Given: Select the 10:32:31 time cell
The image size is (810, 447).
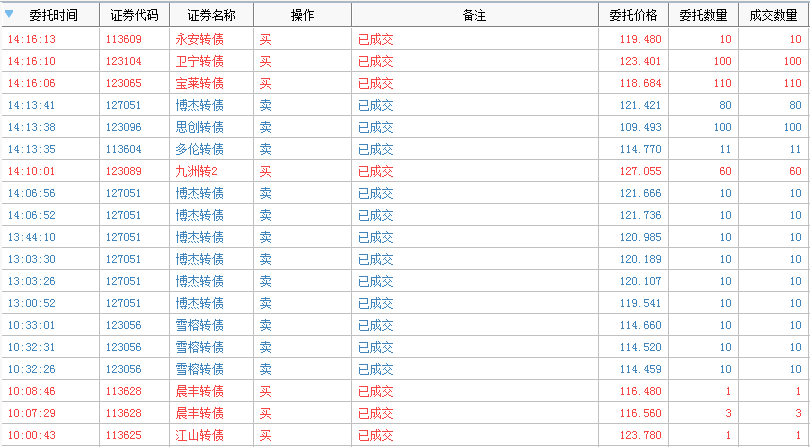Looking at the screenshot, I should point(32,347).
